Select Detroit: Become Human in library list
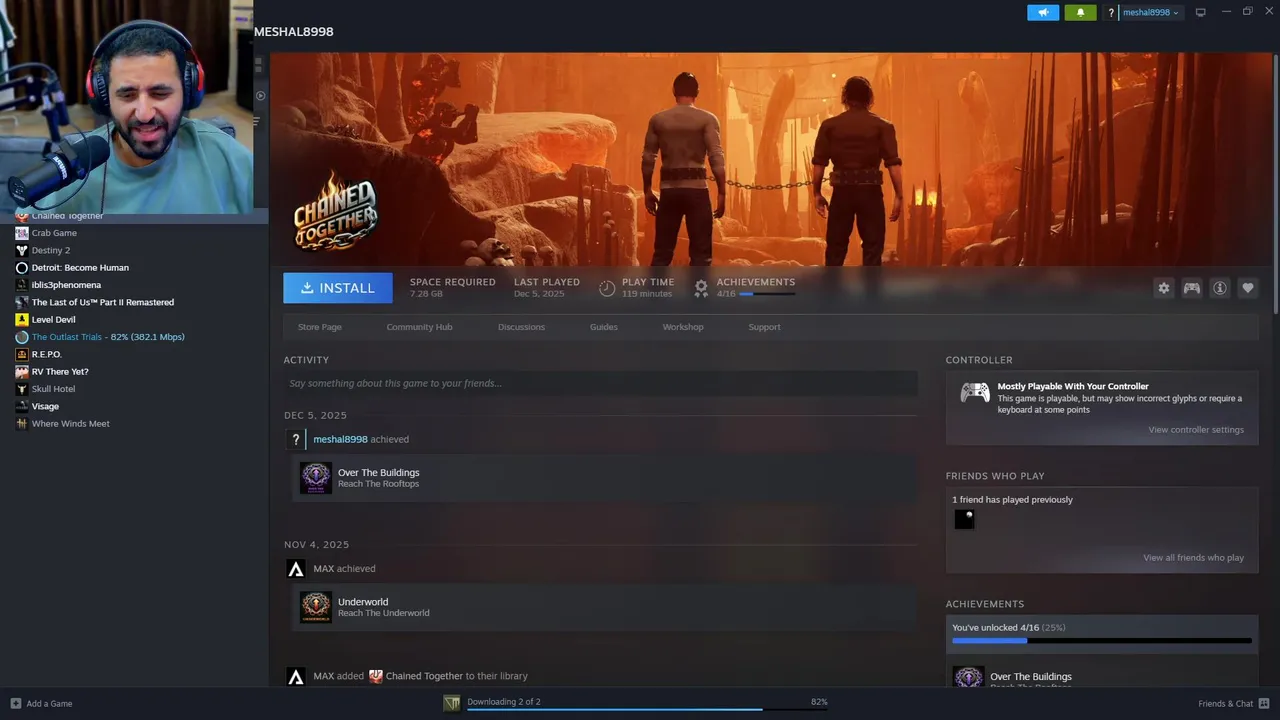Viewport: 1280px width, 720px height. (80, 268)
